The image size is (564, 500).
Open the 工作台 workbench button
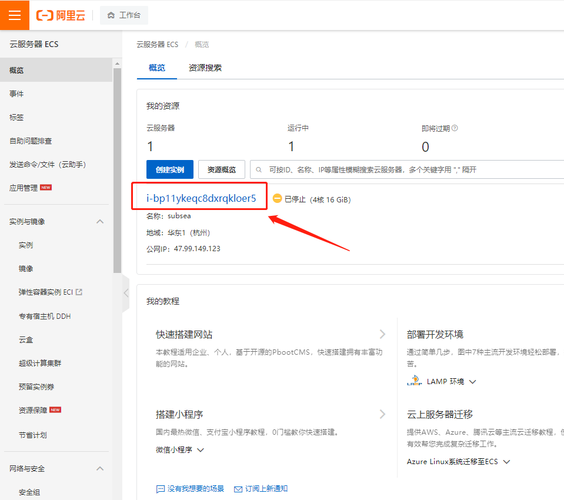pyautogui.click(x=124, y=15)
